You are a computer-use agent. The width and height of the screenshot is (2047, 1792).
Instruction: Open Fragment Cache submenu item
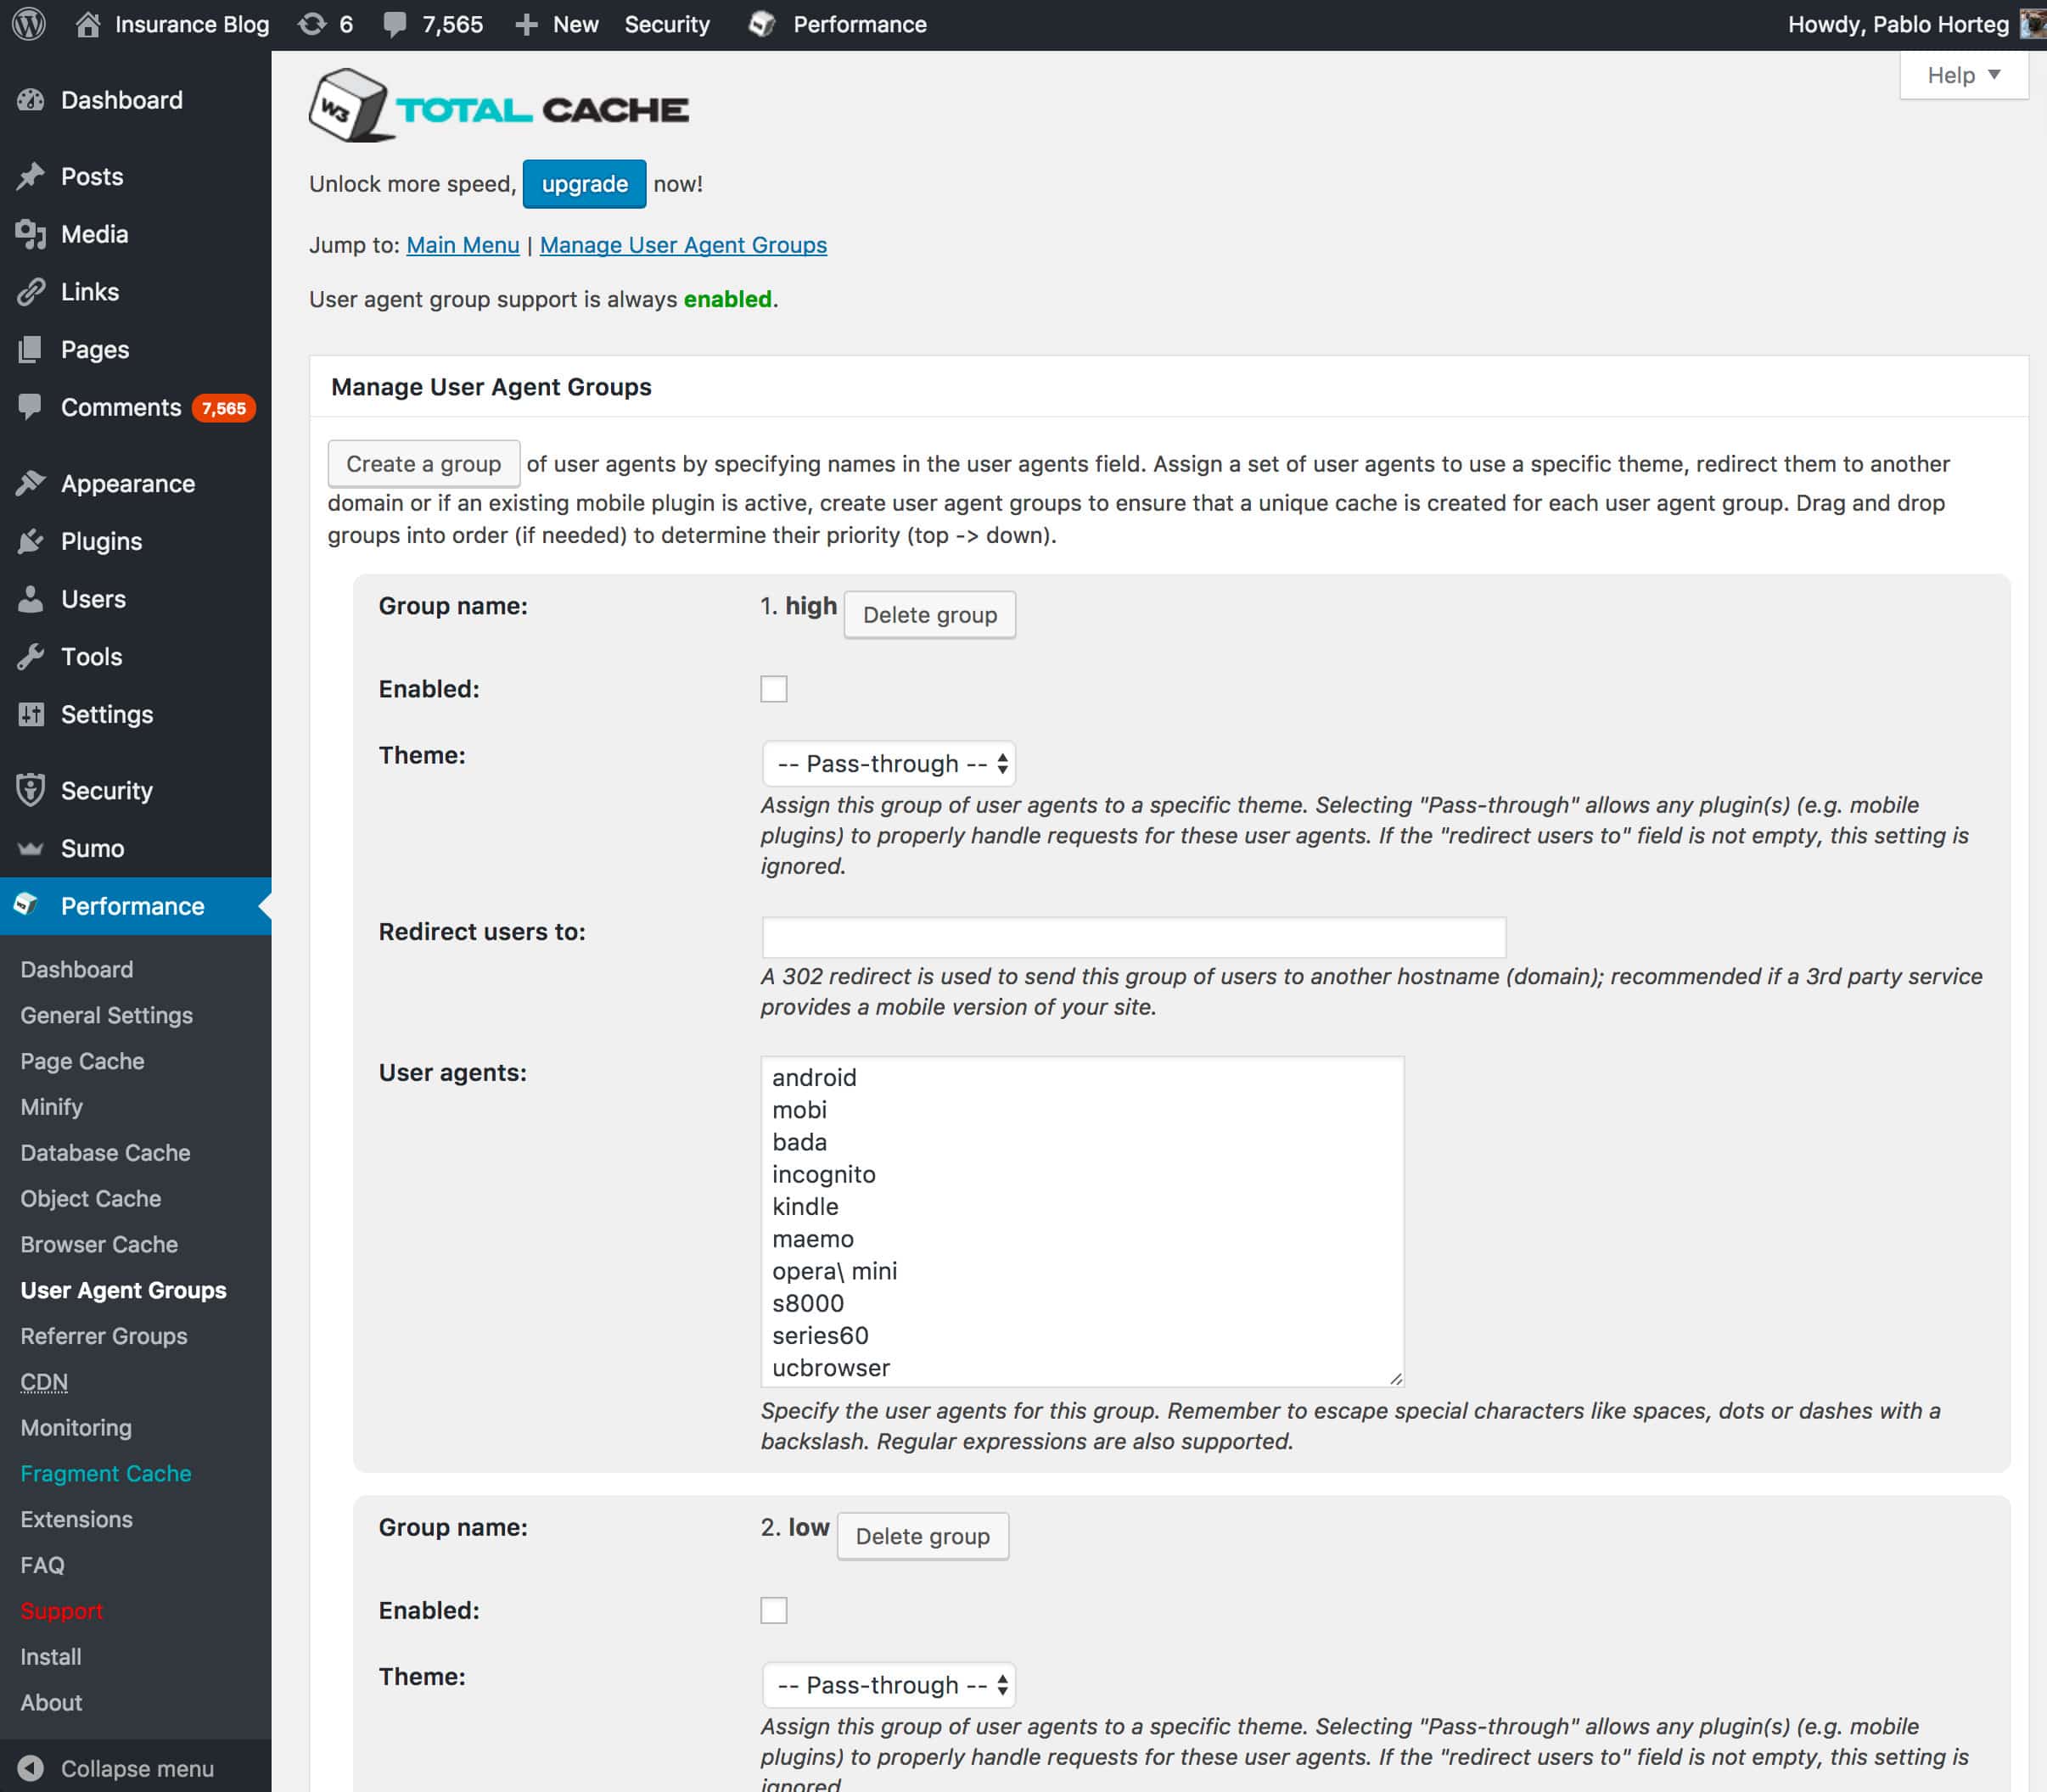[x=105, y=1473]
